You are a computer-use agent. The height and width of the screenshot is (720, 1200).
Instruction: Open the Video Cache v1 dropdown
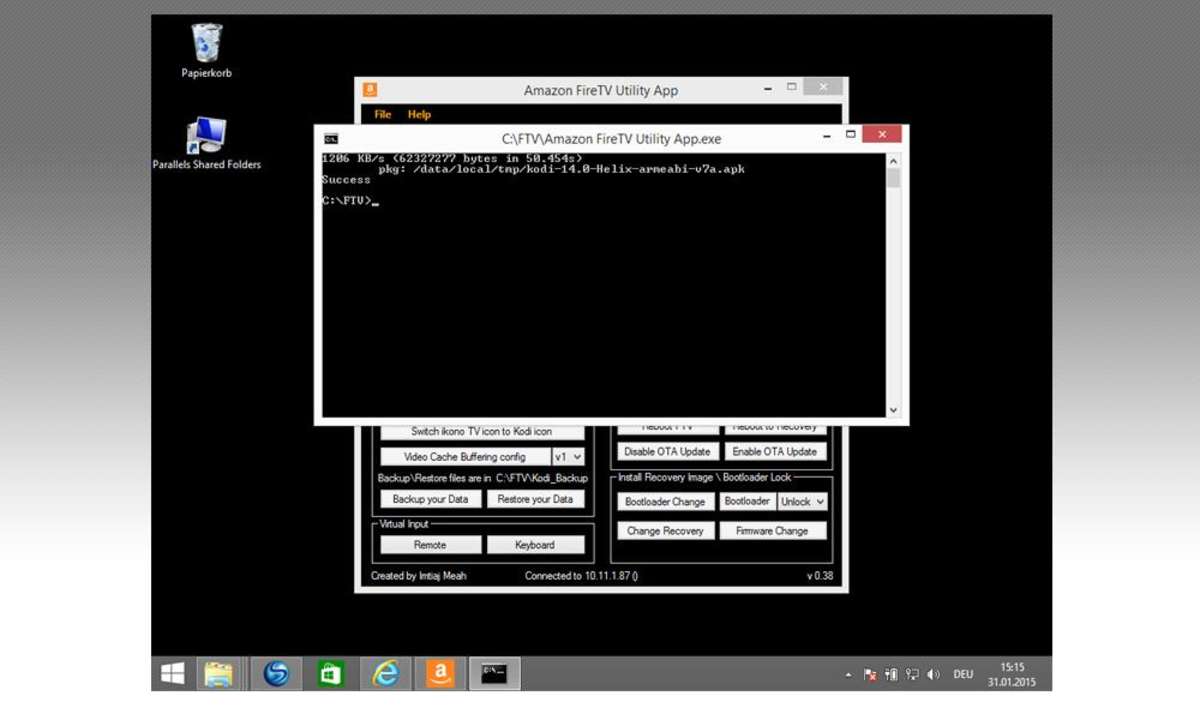(568, 457)
